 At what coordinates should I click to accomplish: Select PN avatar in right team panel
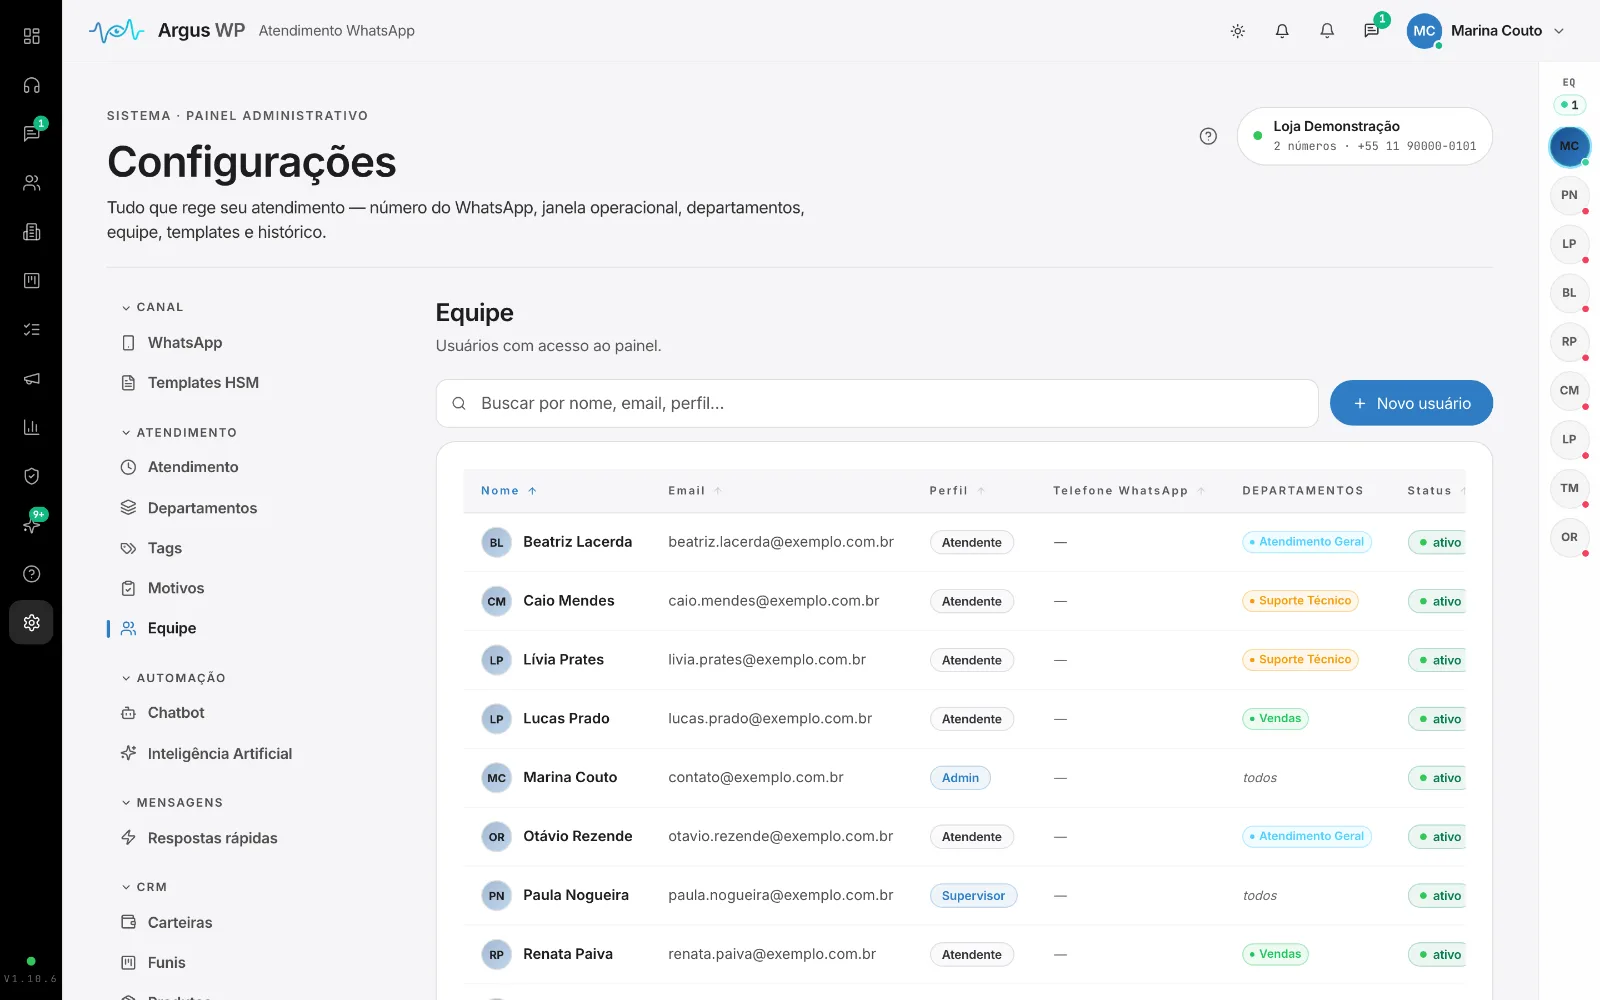tap(1569, 195)
